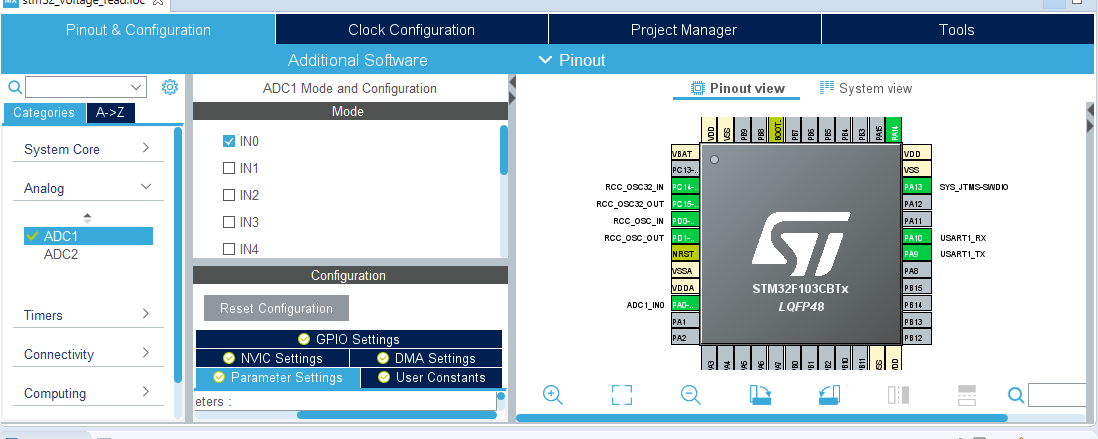Enable the IN2 channel checkbox
Viewport: 1098px width, 439px height.
(x=228, y=195)
